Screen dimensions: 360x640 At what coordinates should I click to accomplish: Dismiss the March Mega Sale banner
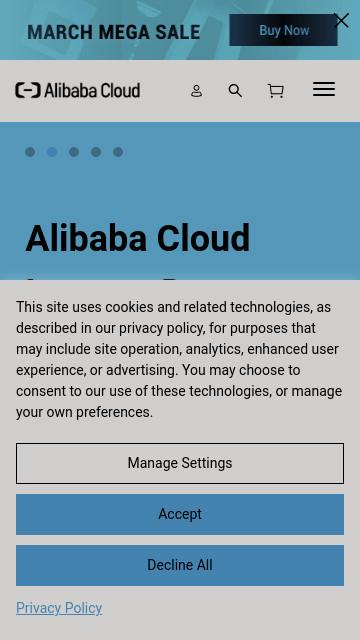(341, 20)
